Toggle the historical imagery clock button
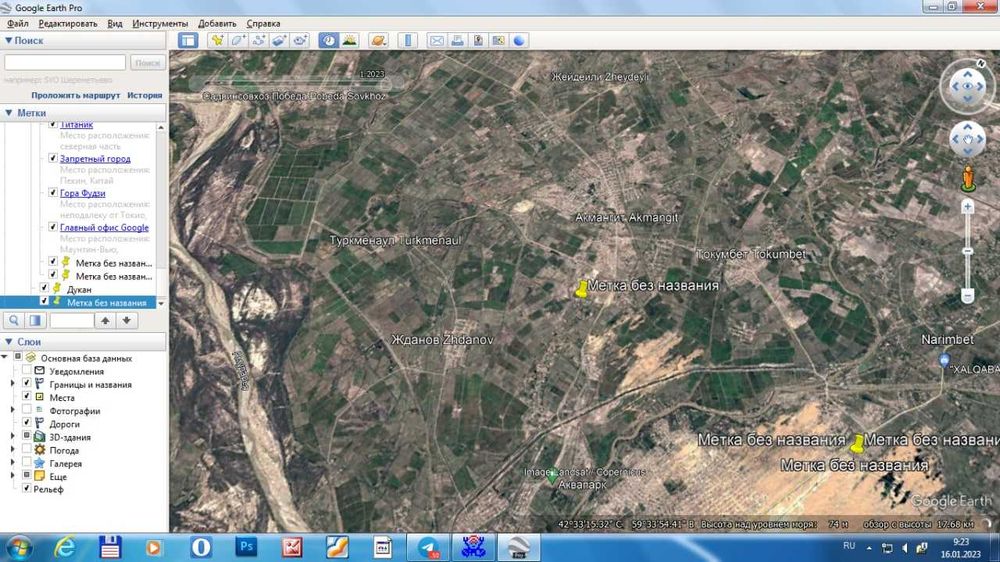 pyautogui.click(x=328, y=40)
